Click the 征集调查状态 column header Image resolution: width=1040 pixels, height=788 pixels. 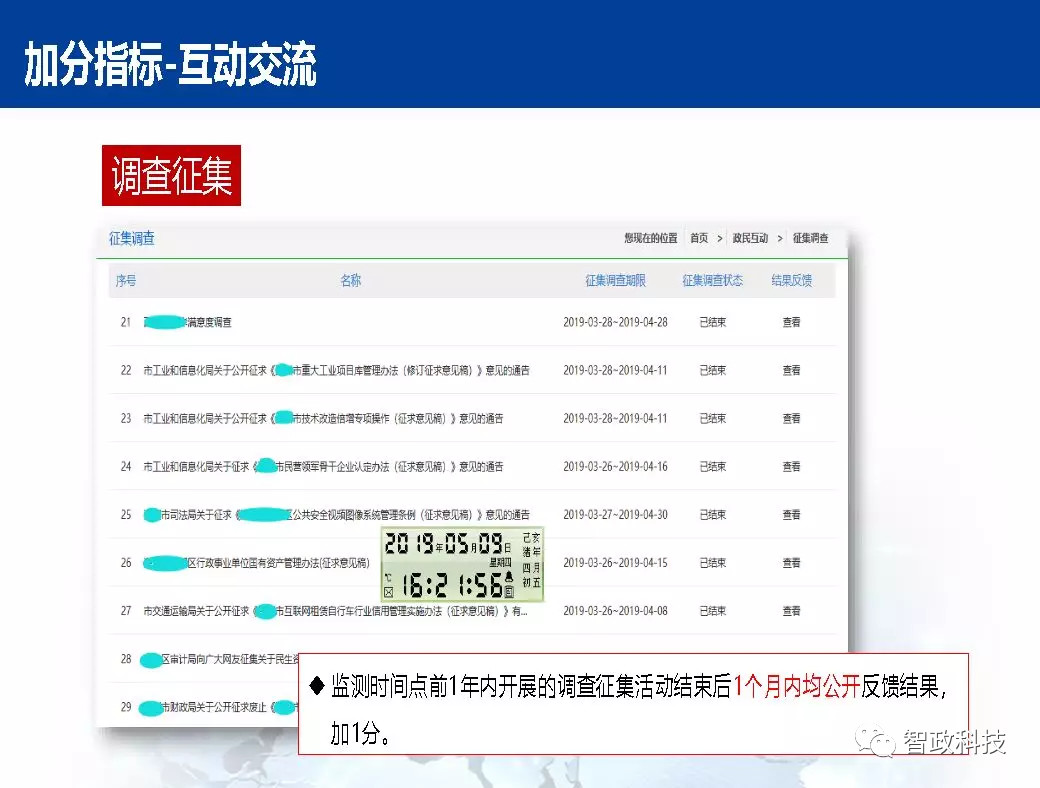[x=712, y=280]
